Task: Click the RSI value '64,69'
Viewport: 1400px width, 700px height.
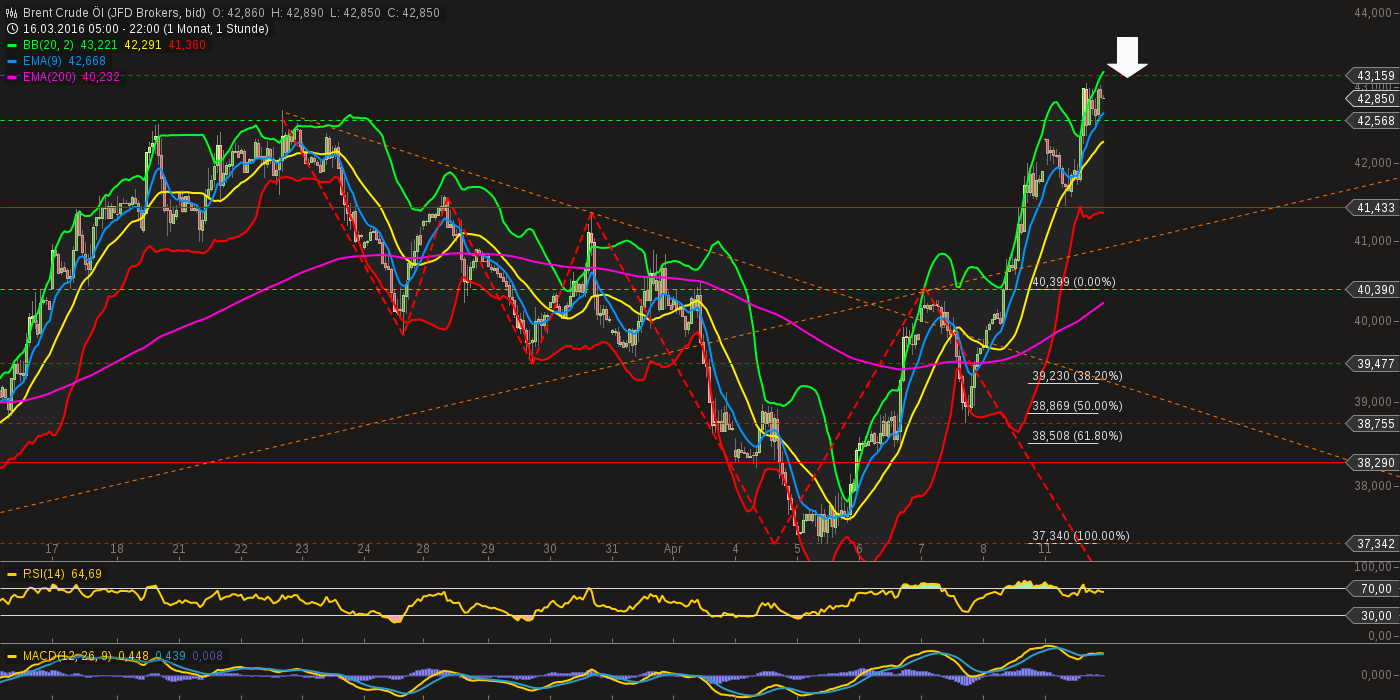Action: [86, 574]
